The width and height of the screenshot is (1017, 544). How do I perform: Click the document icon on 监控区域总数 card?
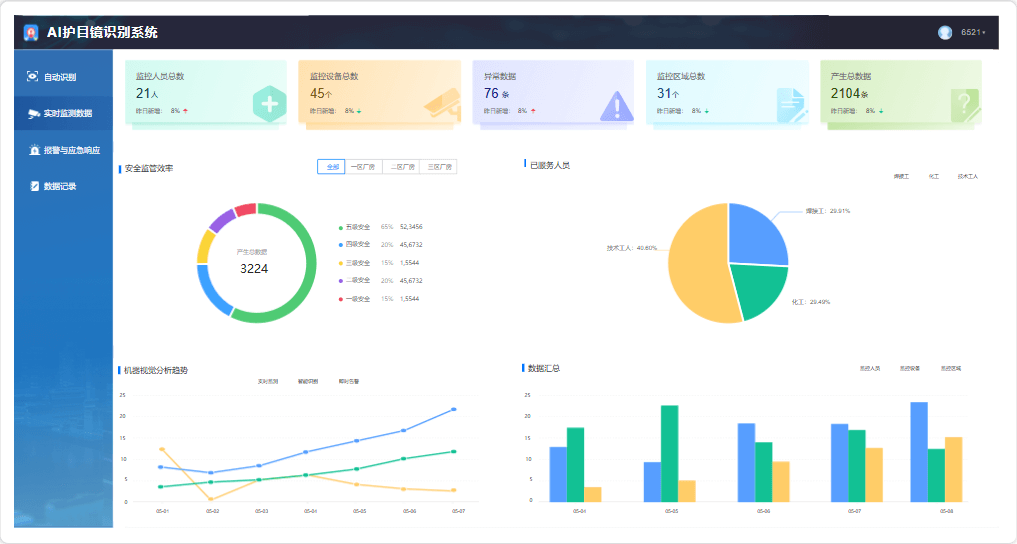coord(791,104)
